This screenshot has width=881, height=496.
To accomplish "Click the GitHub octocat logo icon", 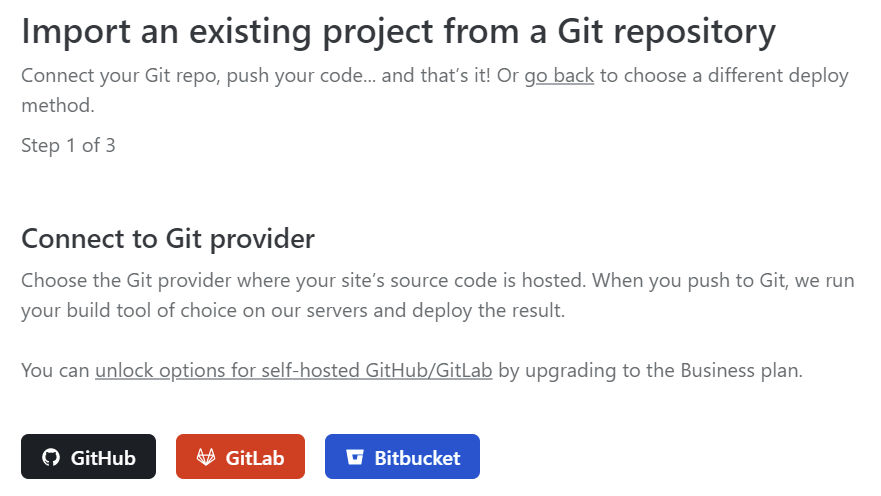I will click(51, 457).
